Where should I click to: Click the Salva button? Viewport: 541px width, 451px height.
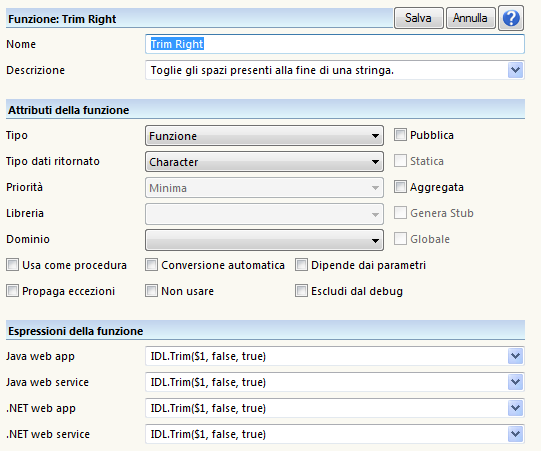point(419,18)
